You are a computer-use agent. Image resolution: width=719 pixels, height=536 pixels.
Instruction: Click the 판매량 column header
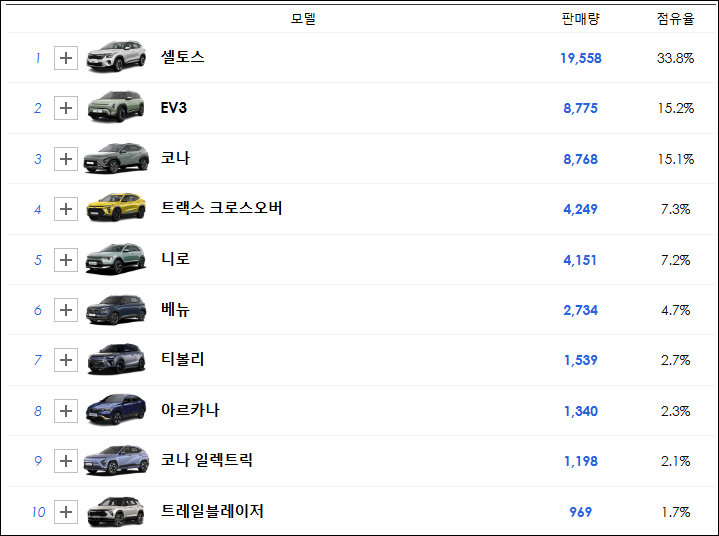tap(581, 19)
